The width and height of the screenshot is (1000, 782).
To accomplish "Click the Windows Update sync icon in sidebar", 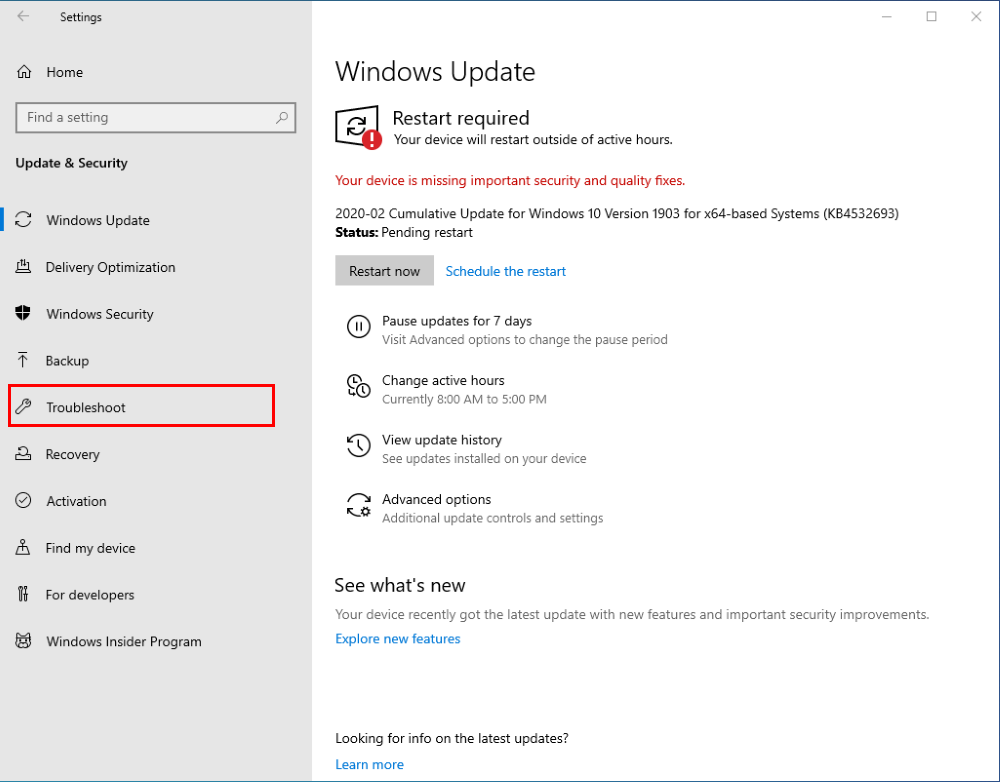I will click(24, 220).
